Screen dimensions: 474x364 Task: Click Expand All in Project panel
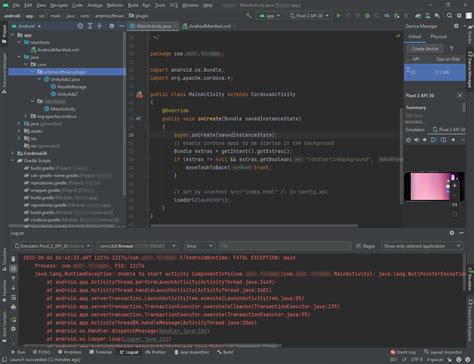90,26
